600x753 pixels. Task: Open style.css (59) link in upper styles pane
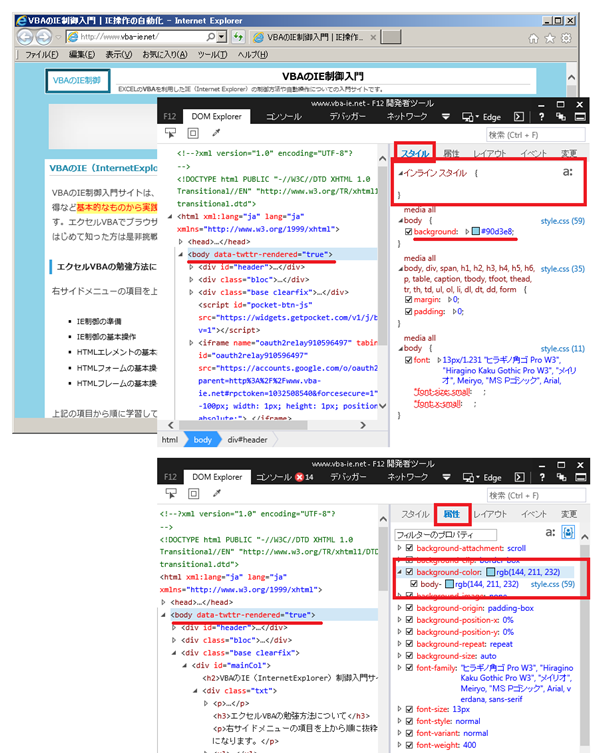click(x=563, y=221)
